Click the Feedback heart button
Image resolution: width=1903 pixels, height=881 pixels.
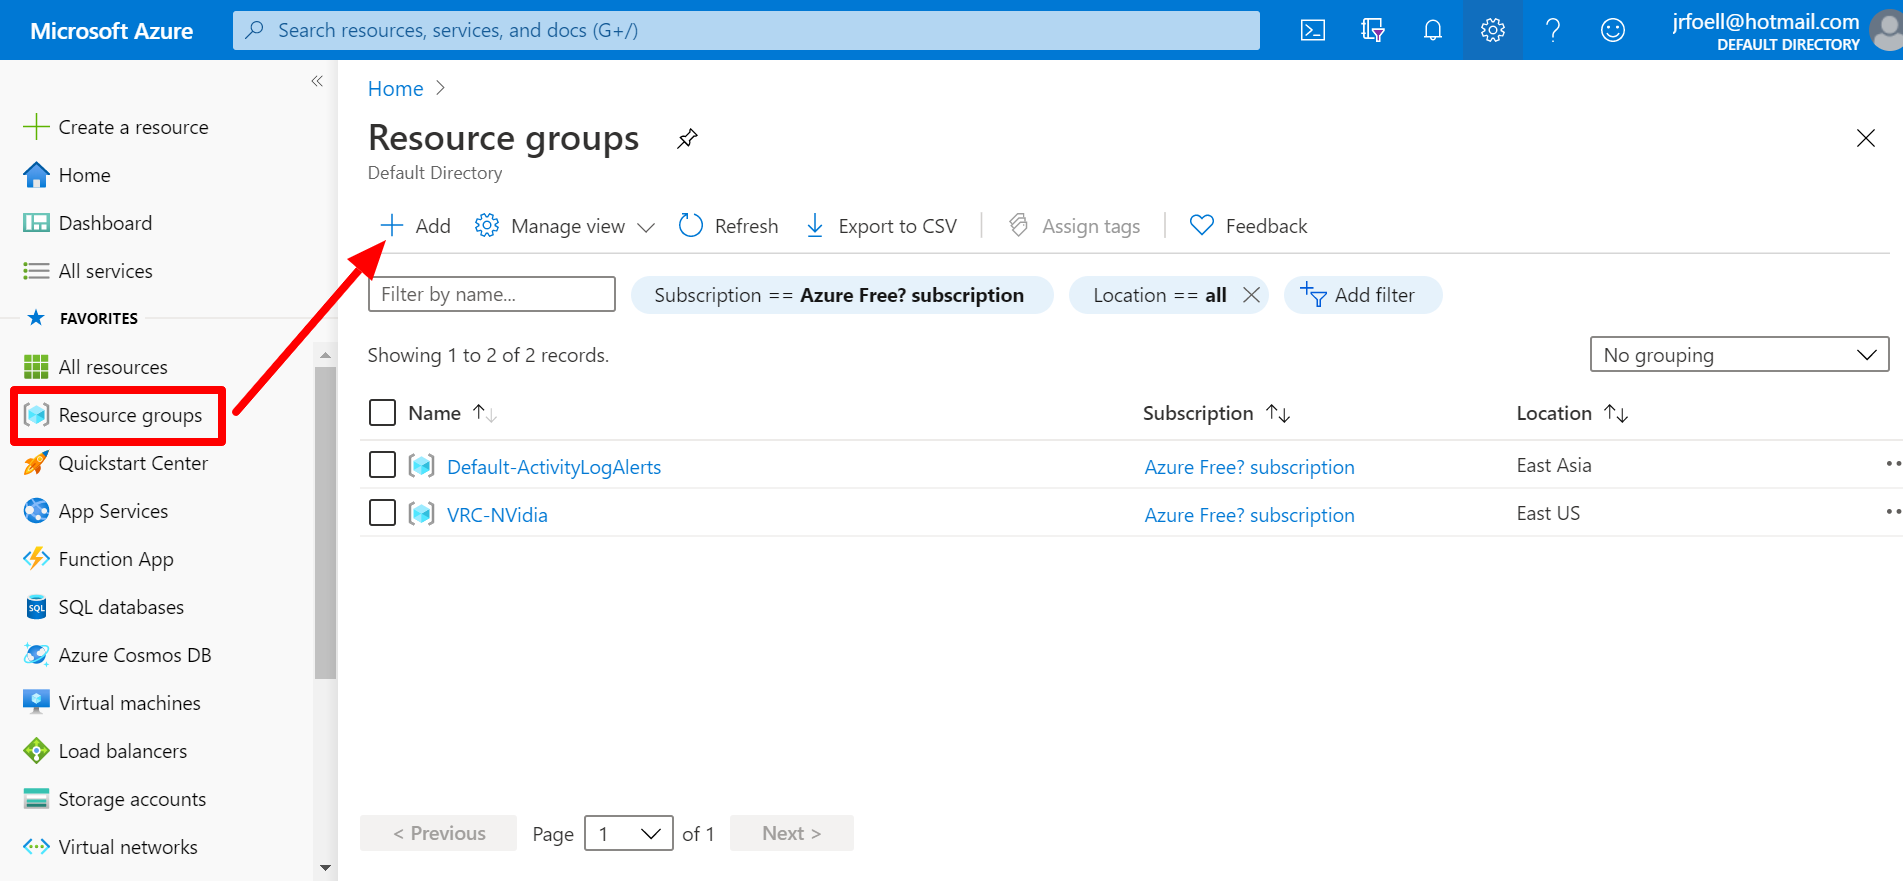[1248, 226]
